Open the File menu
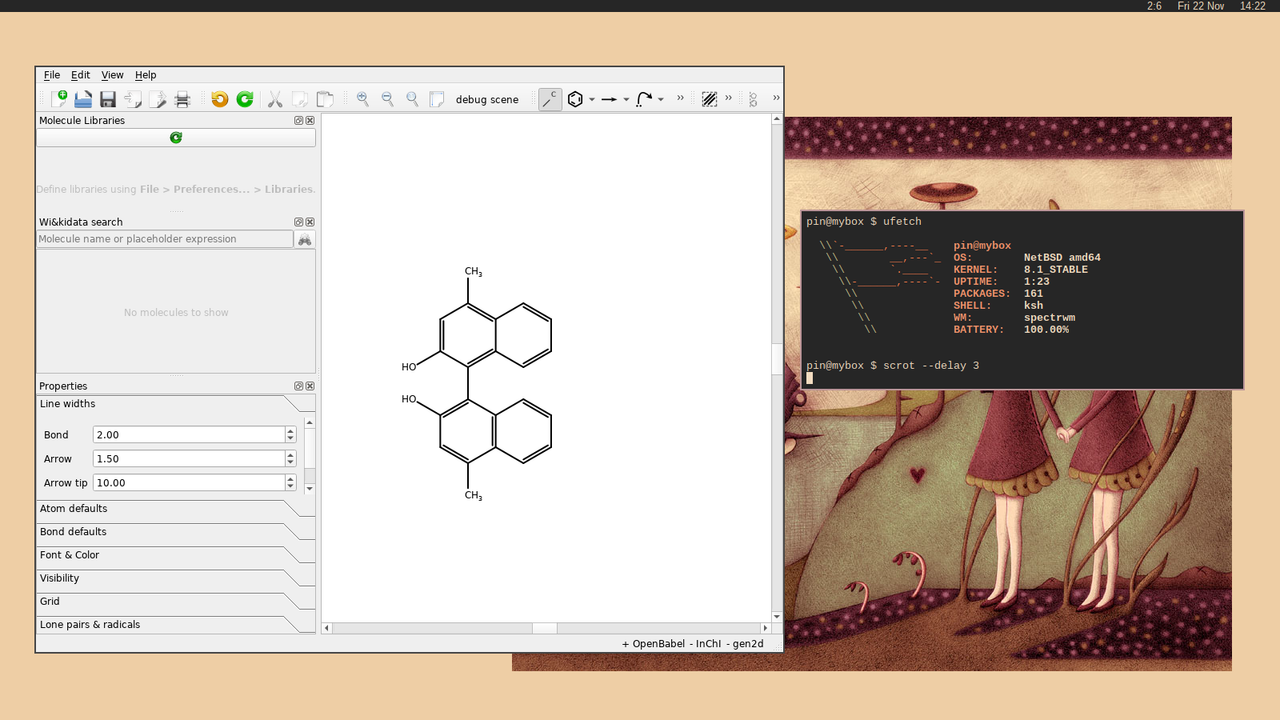The width and height of the screenshot is (1280, 720). tap(52, 75)
